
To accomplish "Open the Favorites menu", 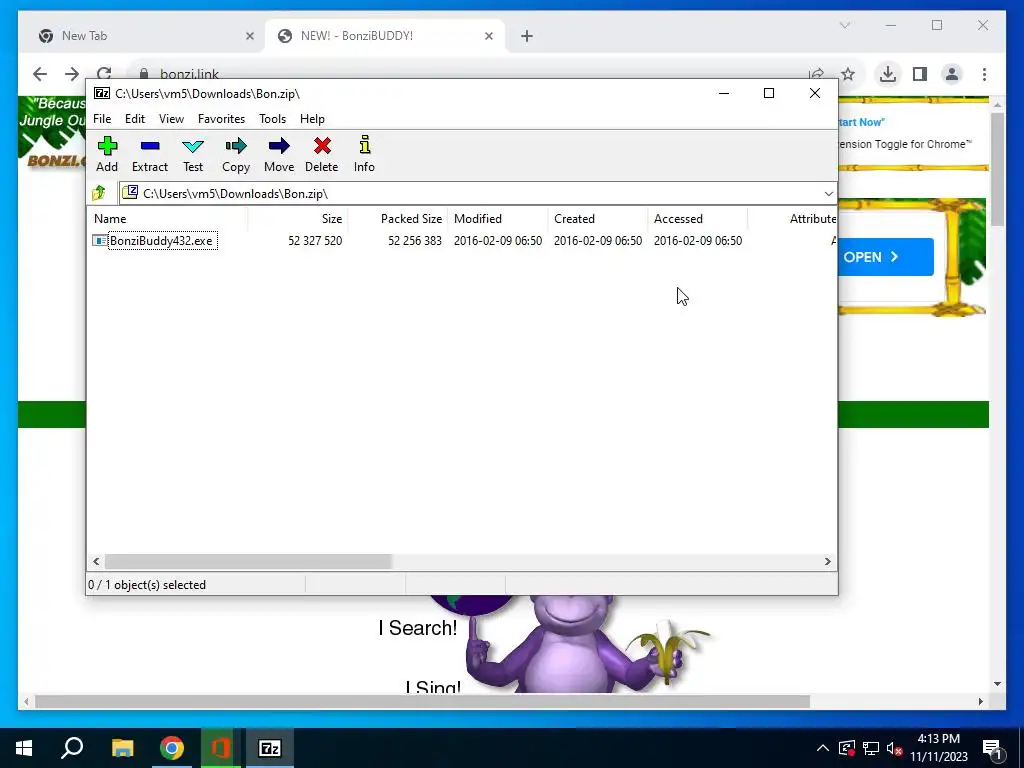I will point(221,119).
